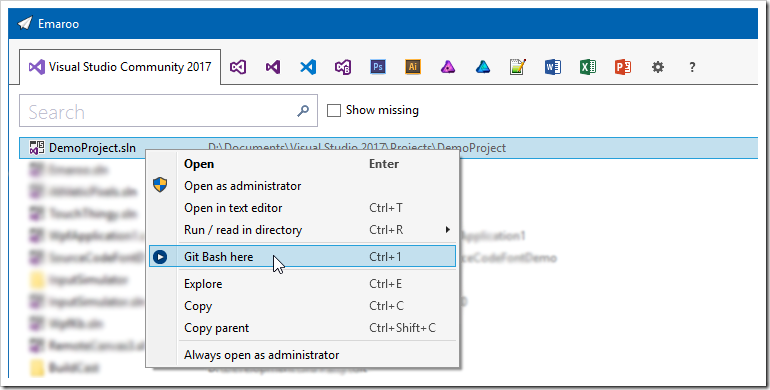
Task: Select Explore in the context menu
Action: (x=302, y=284)
